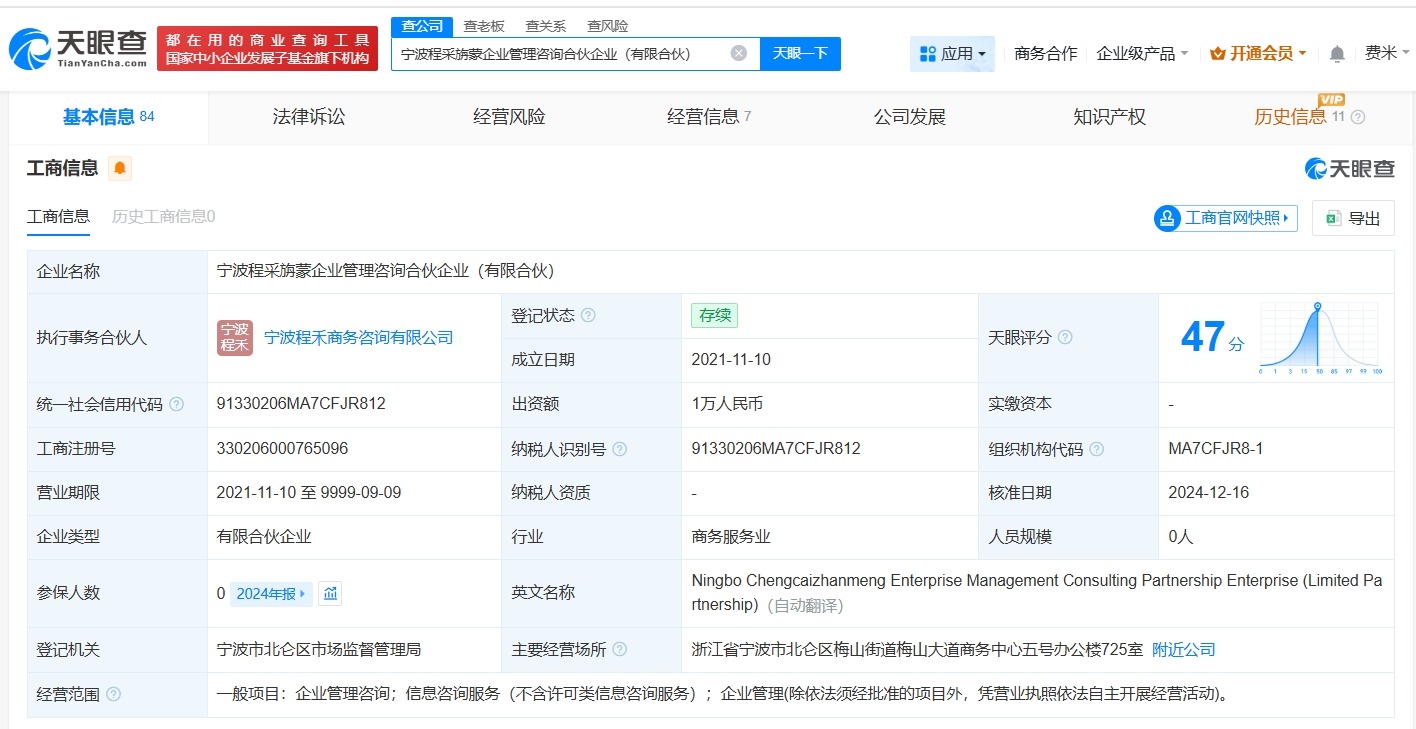Image resolution: width=1416 pixels, height=729 pixels.
Task: Click the bank icon beside 2024年报
Action: pyautogui.click(x=330, y=593)
